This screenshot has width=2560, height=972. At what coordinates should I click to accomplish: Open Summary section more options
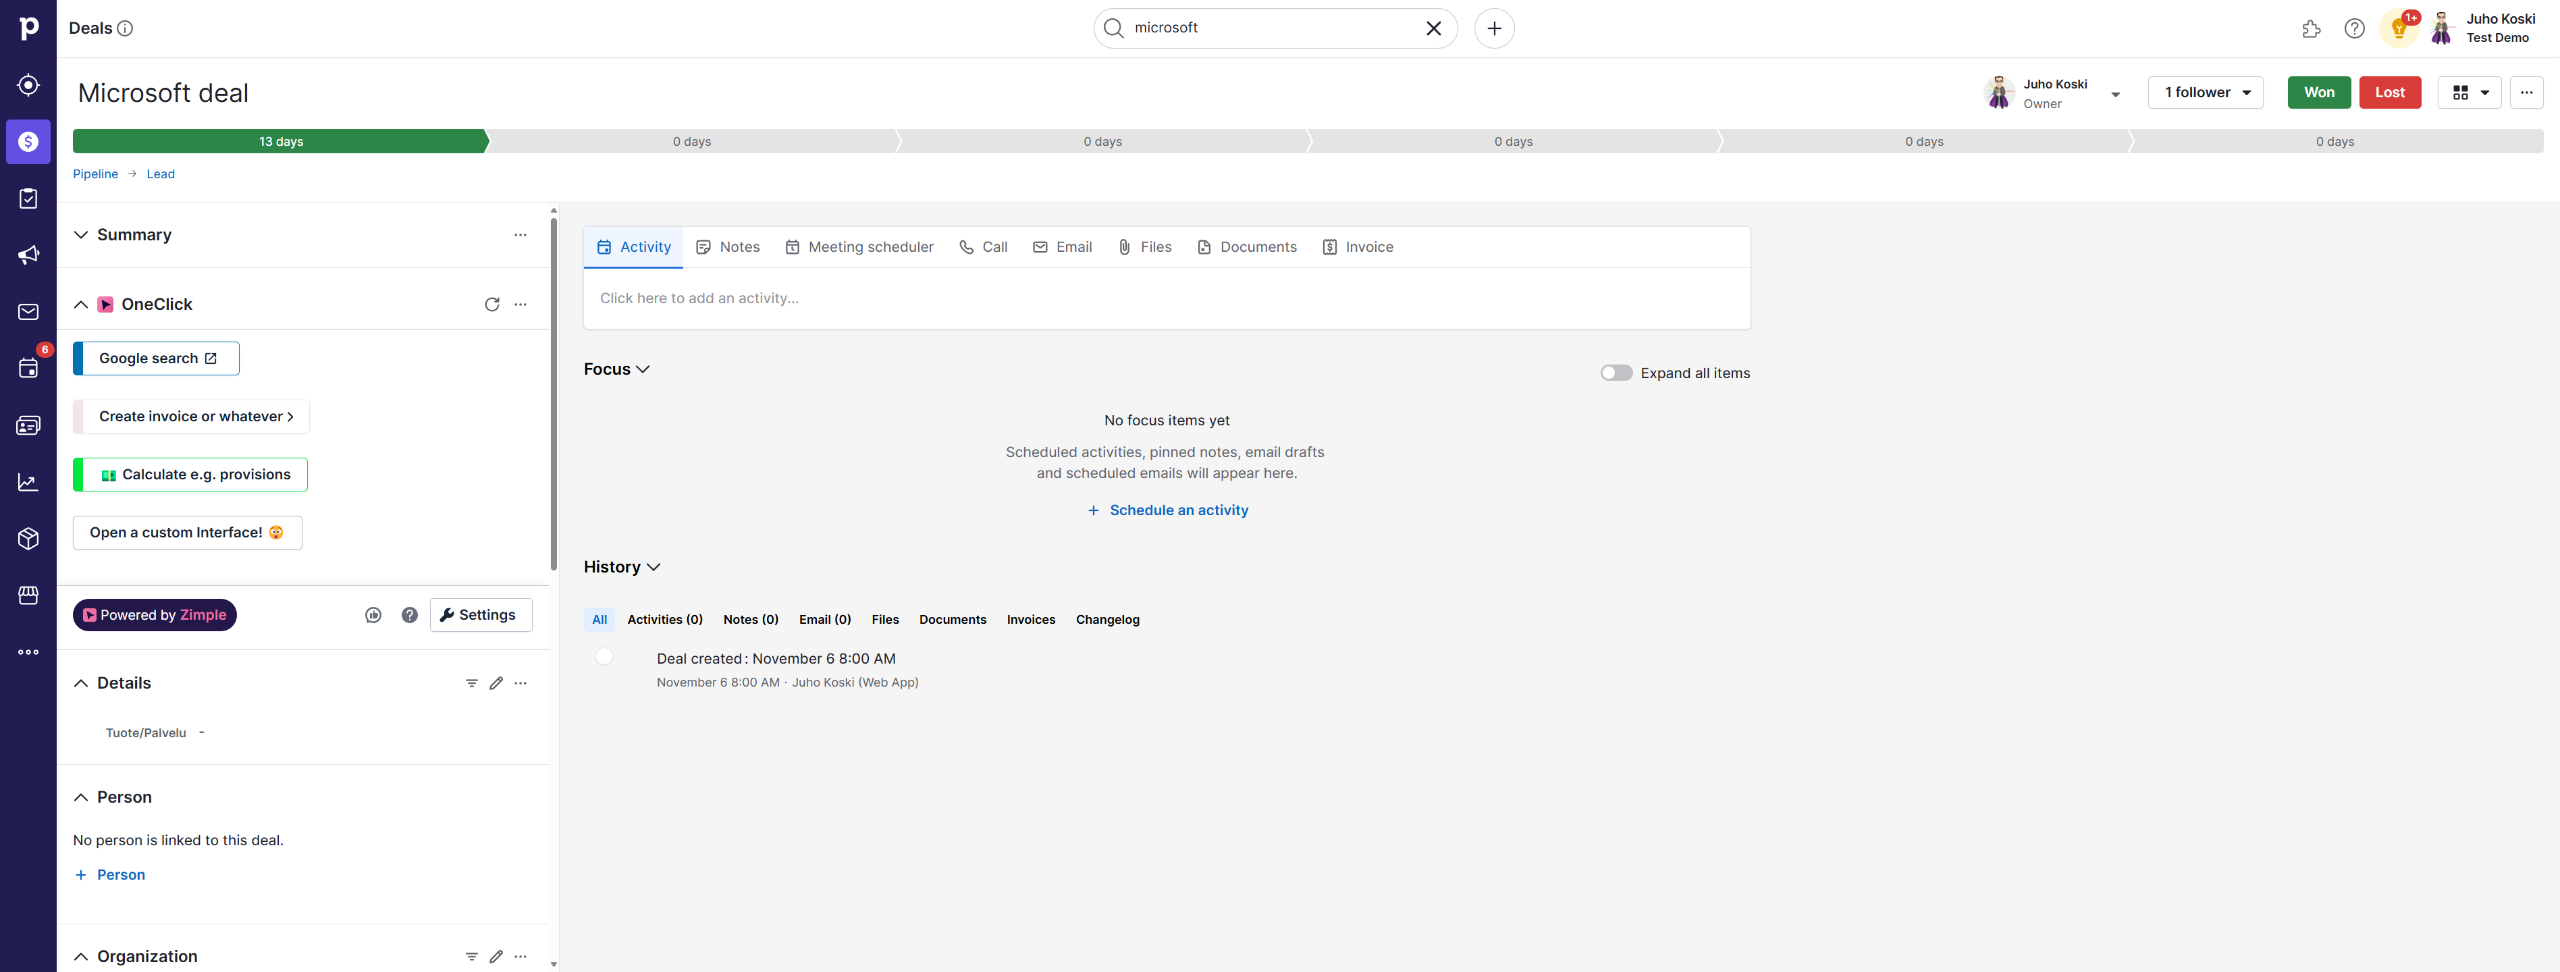coord(520,235)
